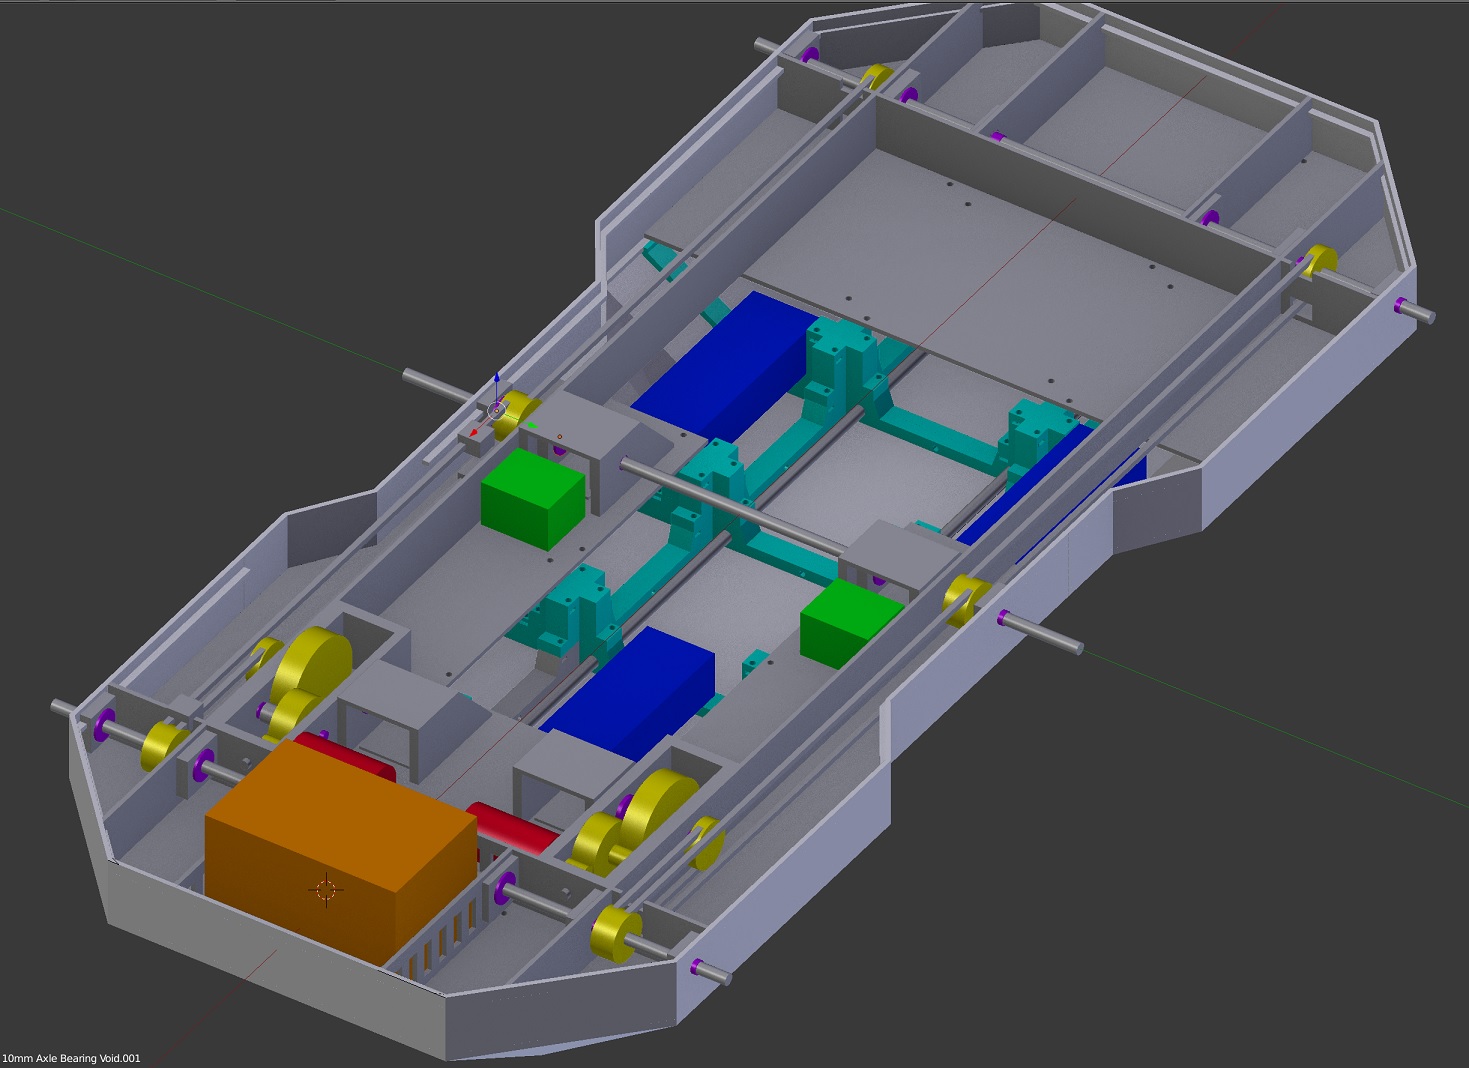
Task: Click the object name label 10mm Axle Bearing Void.001
Action: tap(71, 1058)
